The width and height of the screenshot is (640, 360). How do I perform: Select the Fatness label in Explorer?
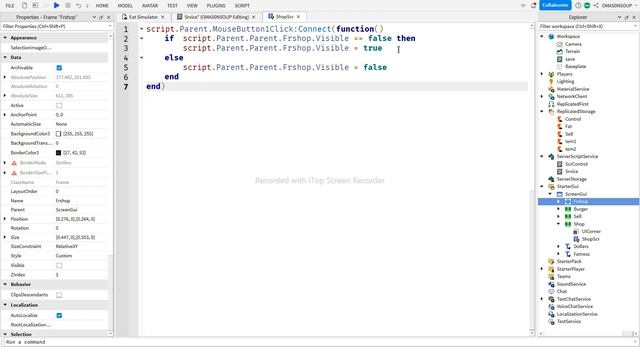[x=581, y=254]
